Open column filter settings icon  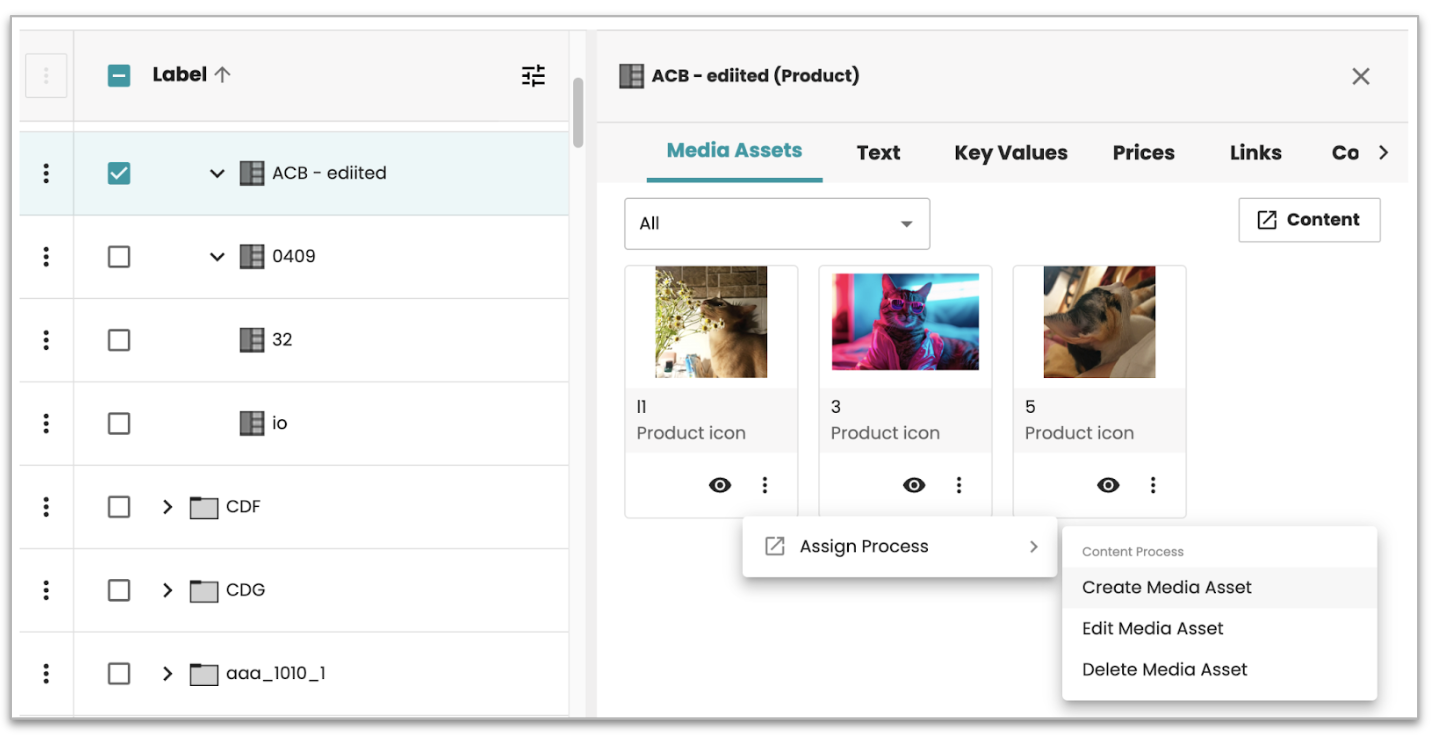coord(533,76)
